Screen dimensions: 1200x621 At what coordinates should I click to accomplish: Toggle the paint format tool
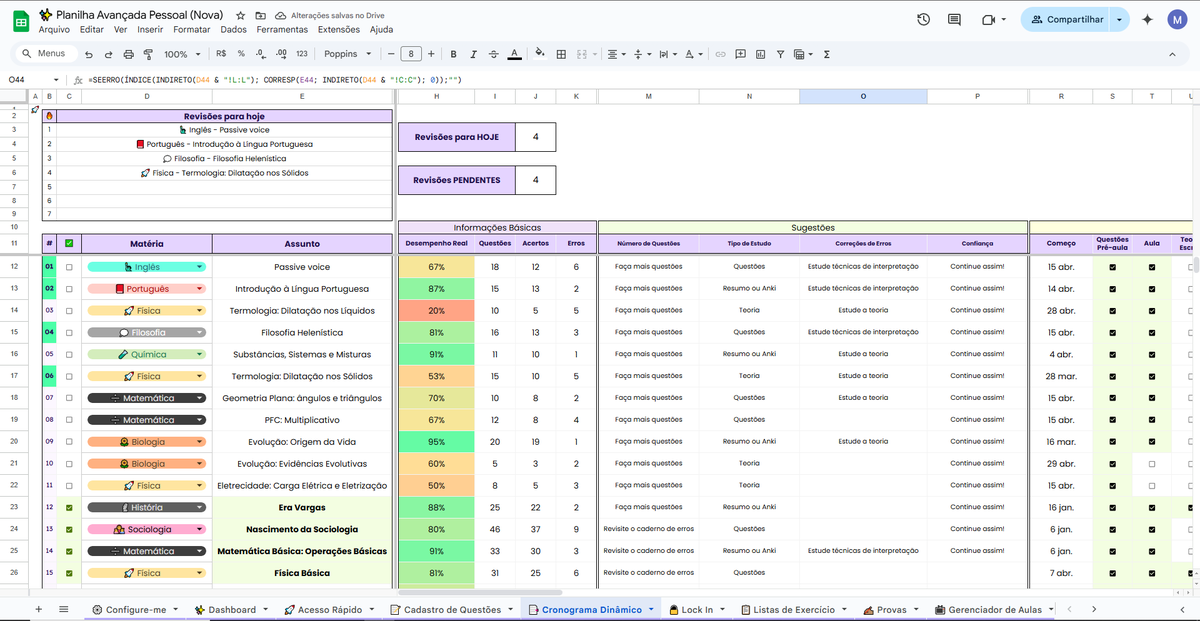click(150, 54)
